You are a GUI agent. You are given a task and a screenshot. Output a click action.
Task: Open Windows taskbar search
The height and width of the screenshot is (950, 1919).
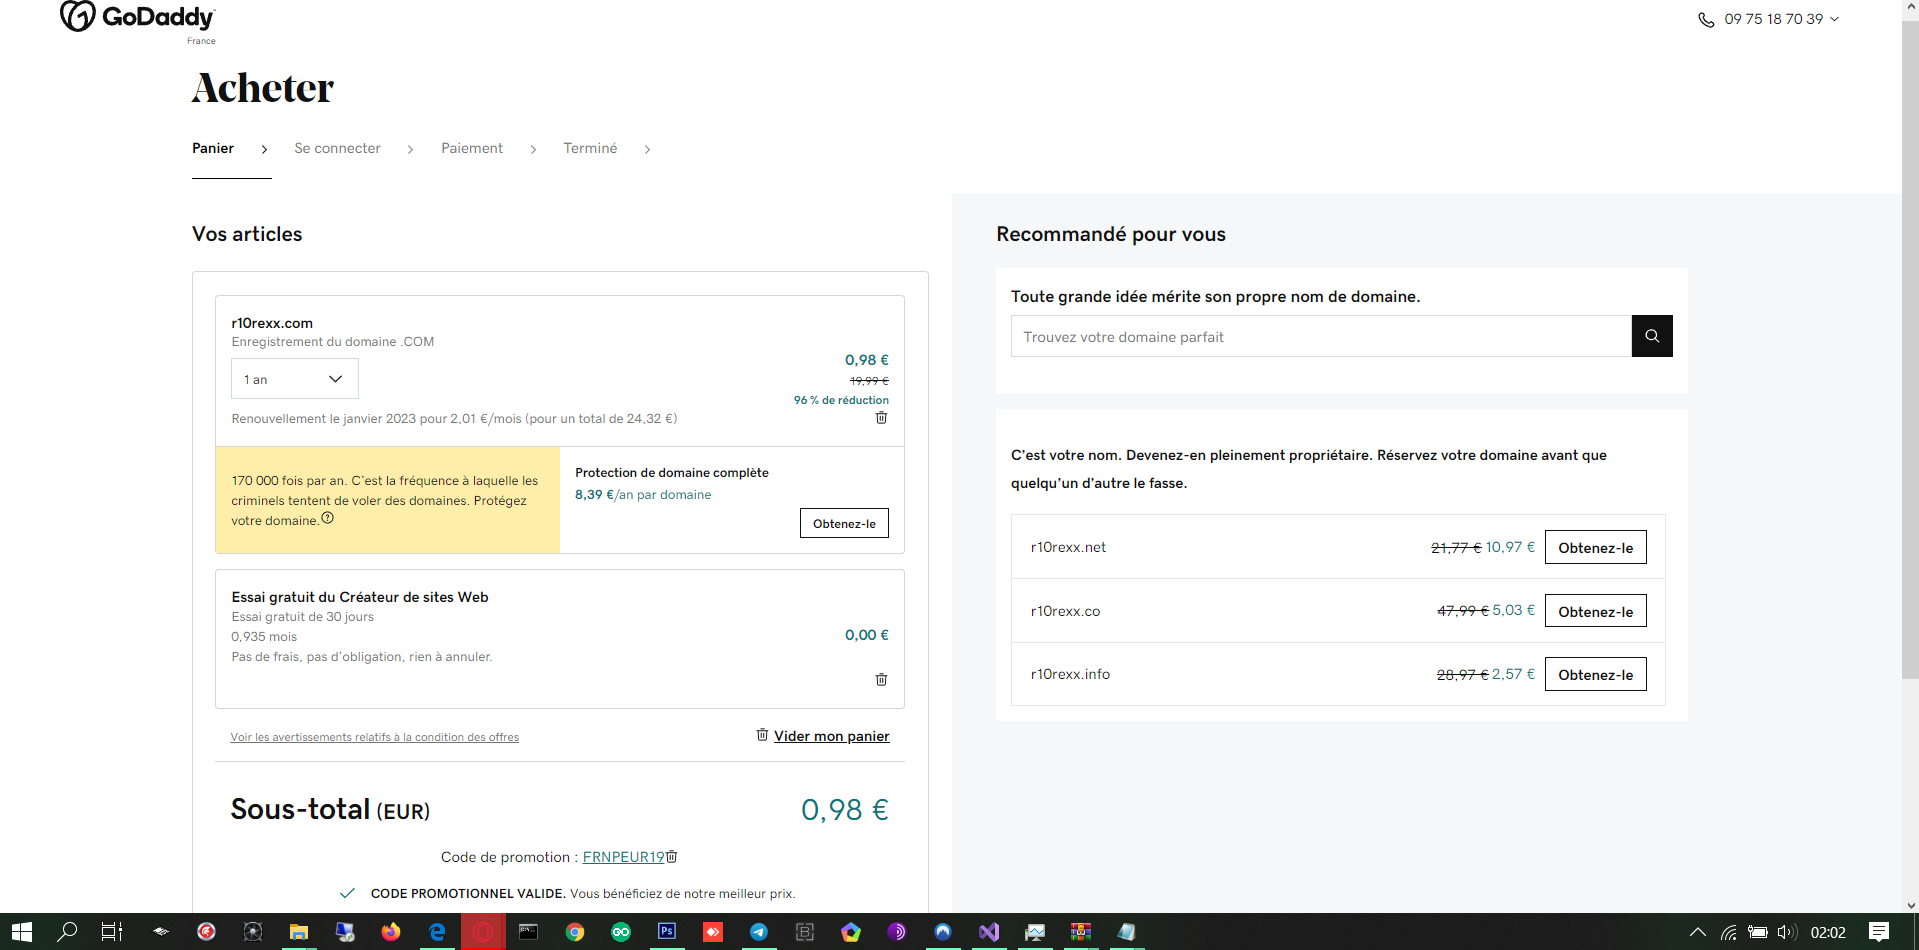pos(67,932)
